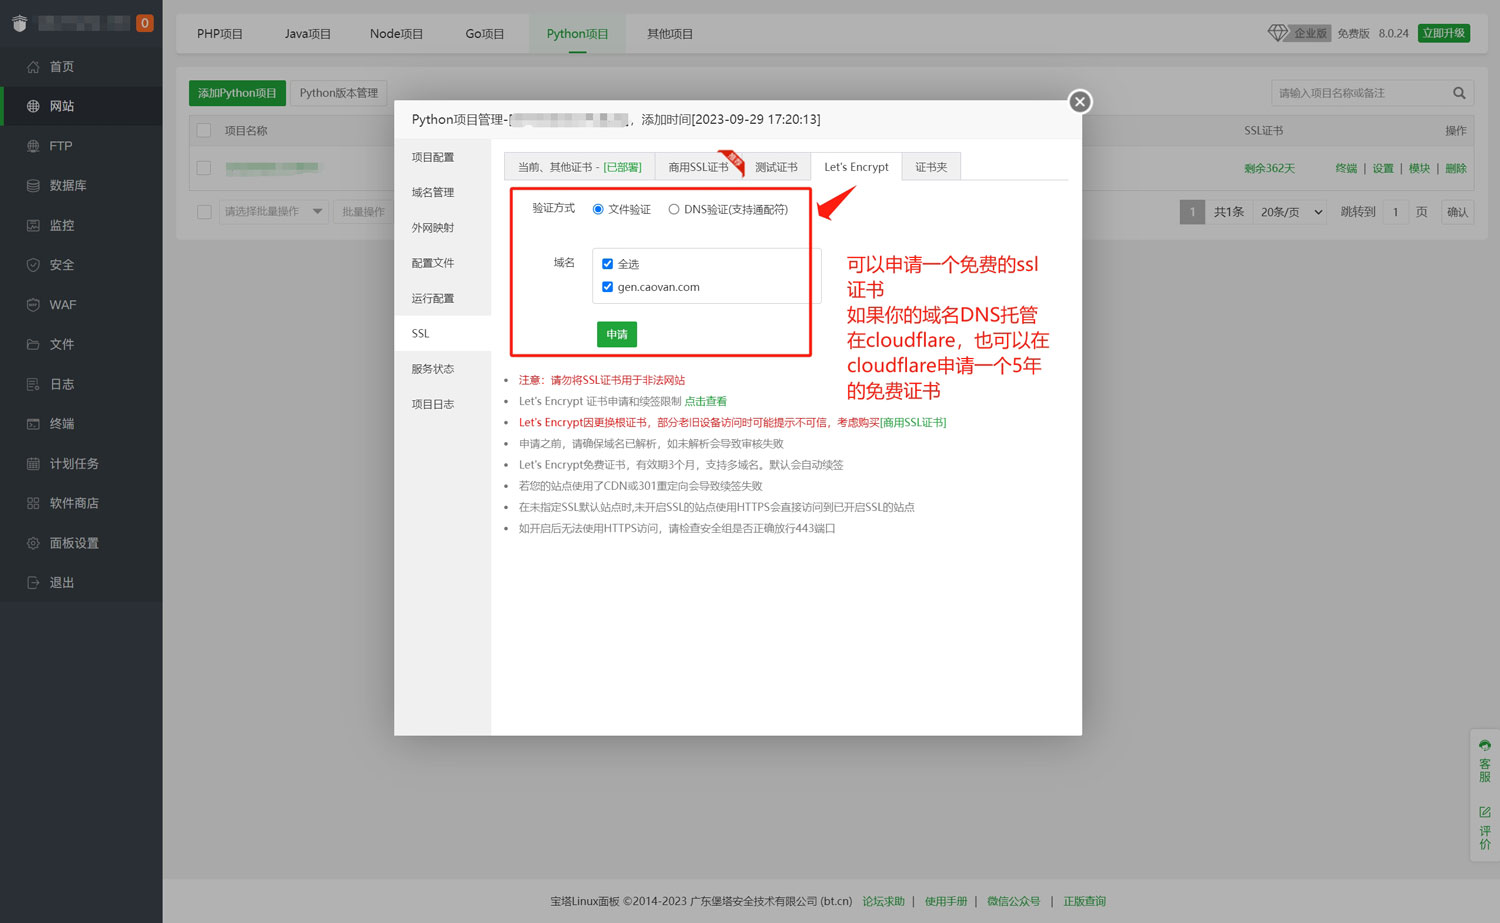
Task: Select the DNS验证 verification radio button
Action: tap(676, 209)
